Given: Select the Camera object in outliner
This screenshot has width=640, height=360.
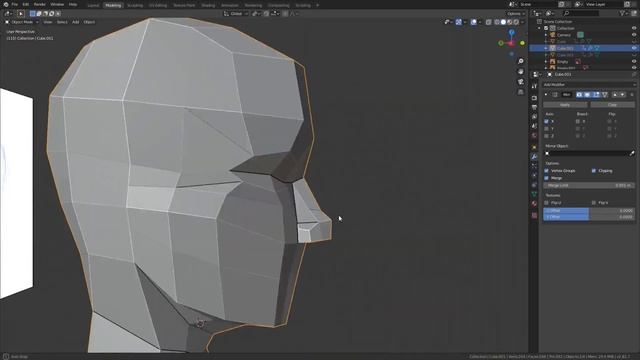Looking at the screenshot, I should point(564,35).
